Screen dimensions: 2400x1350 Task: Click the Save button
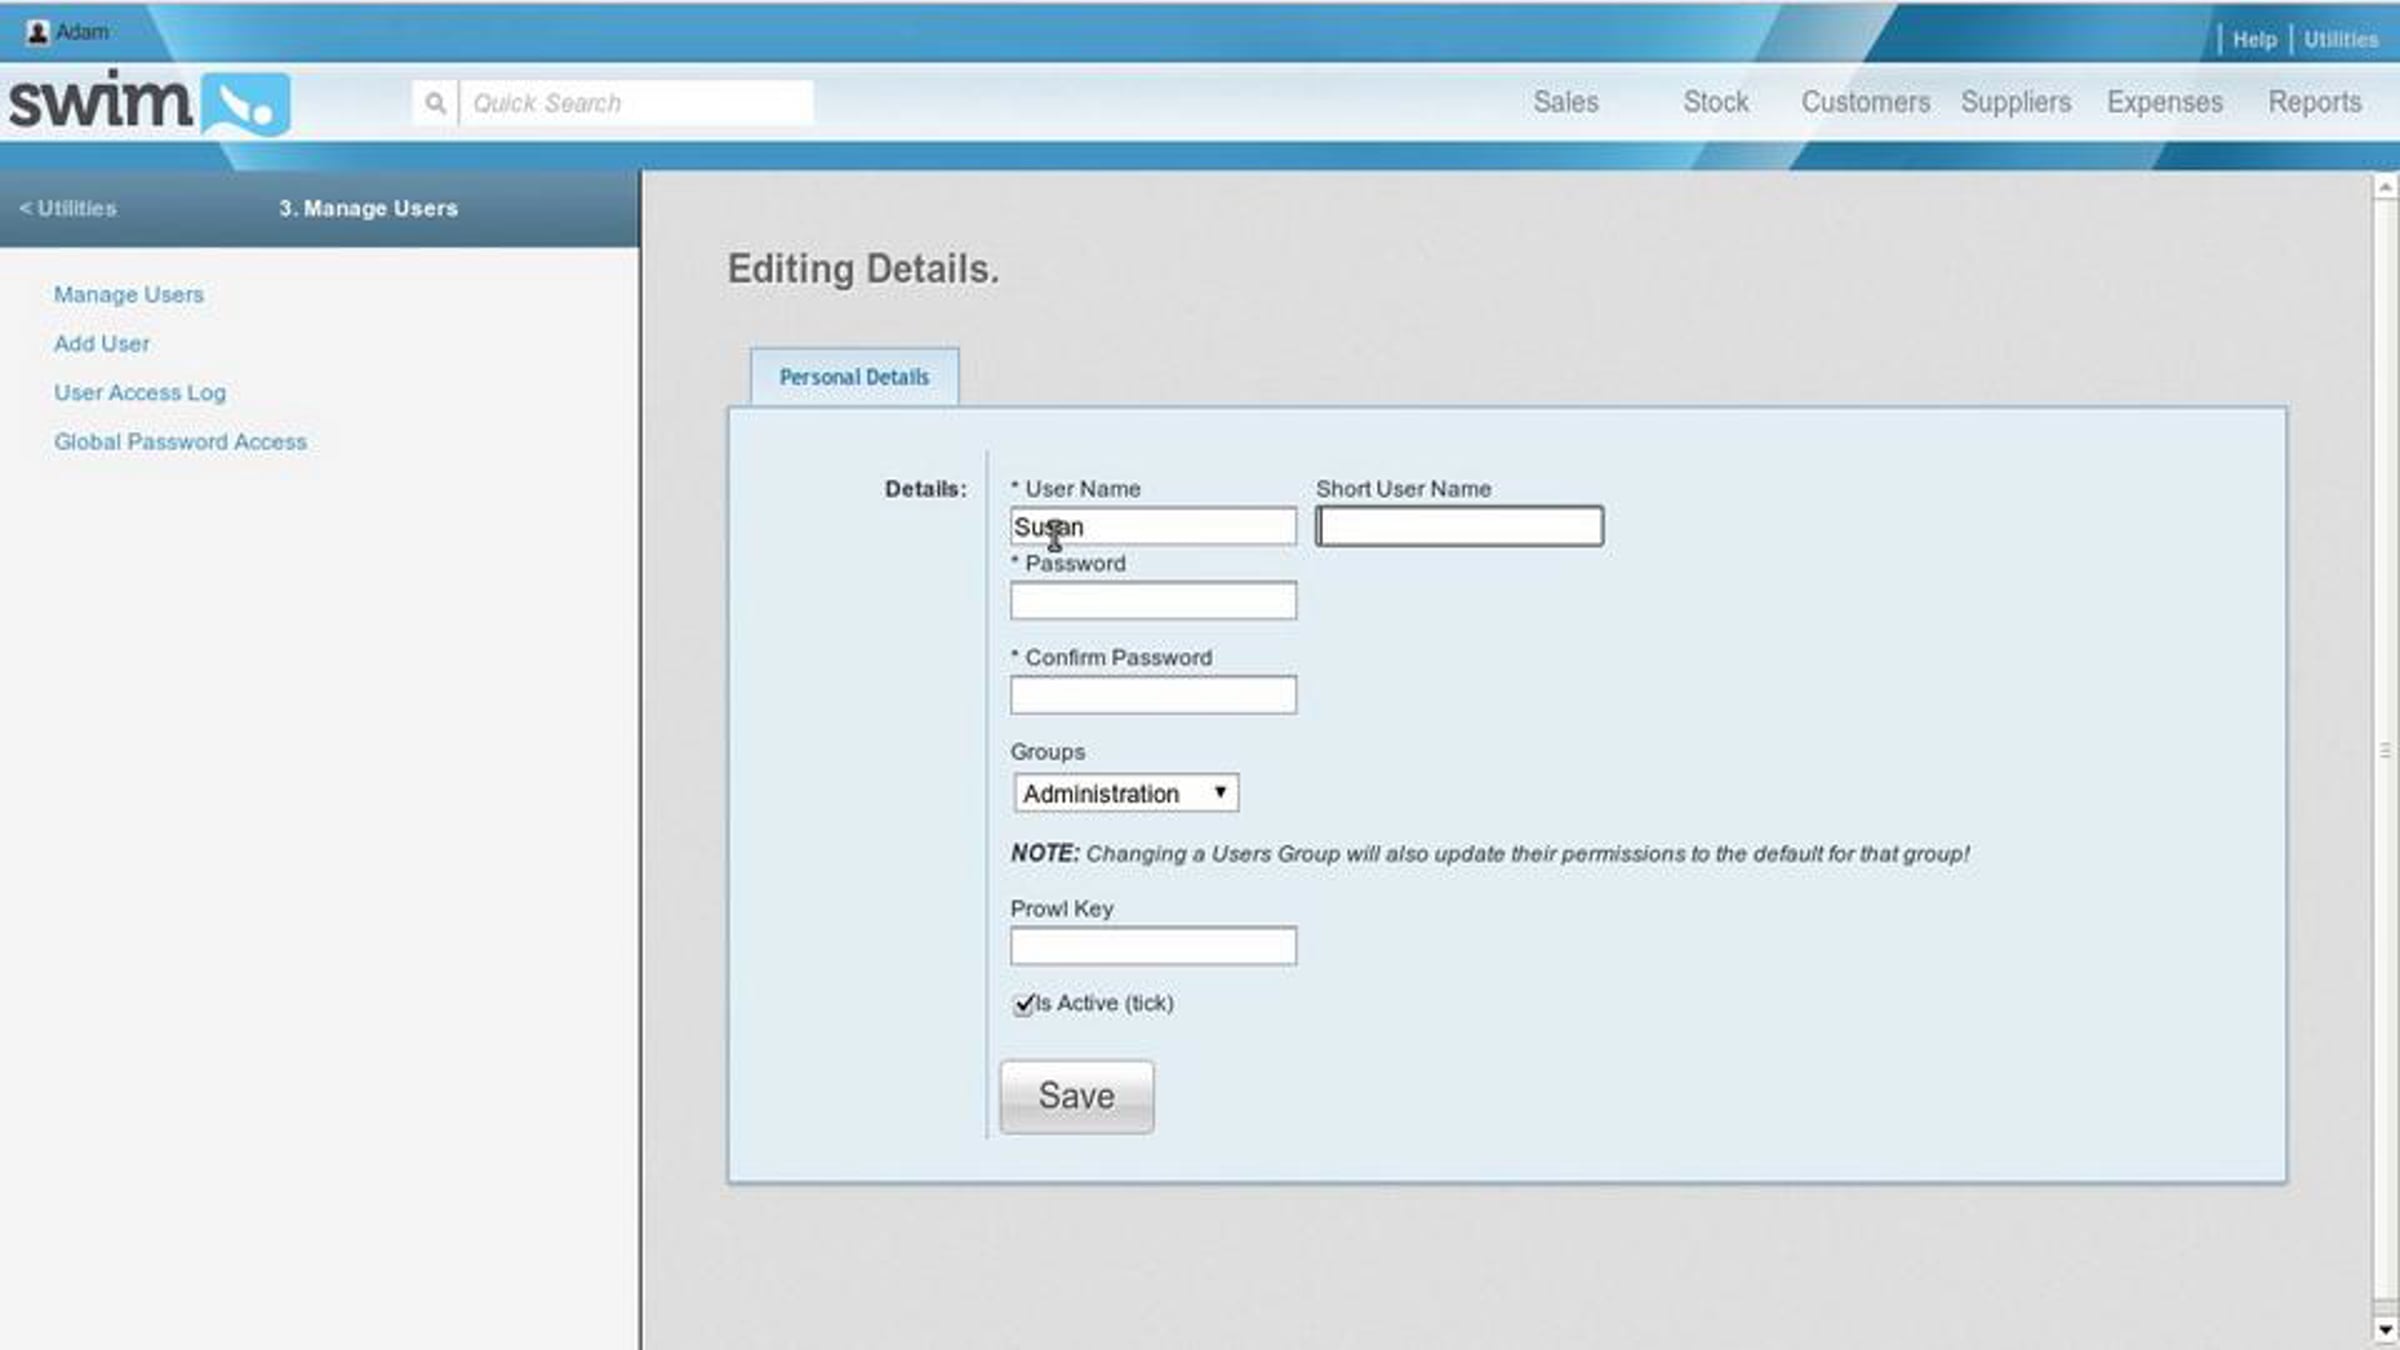click(x=1077, y=1096)
